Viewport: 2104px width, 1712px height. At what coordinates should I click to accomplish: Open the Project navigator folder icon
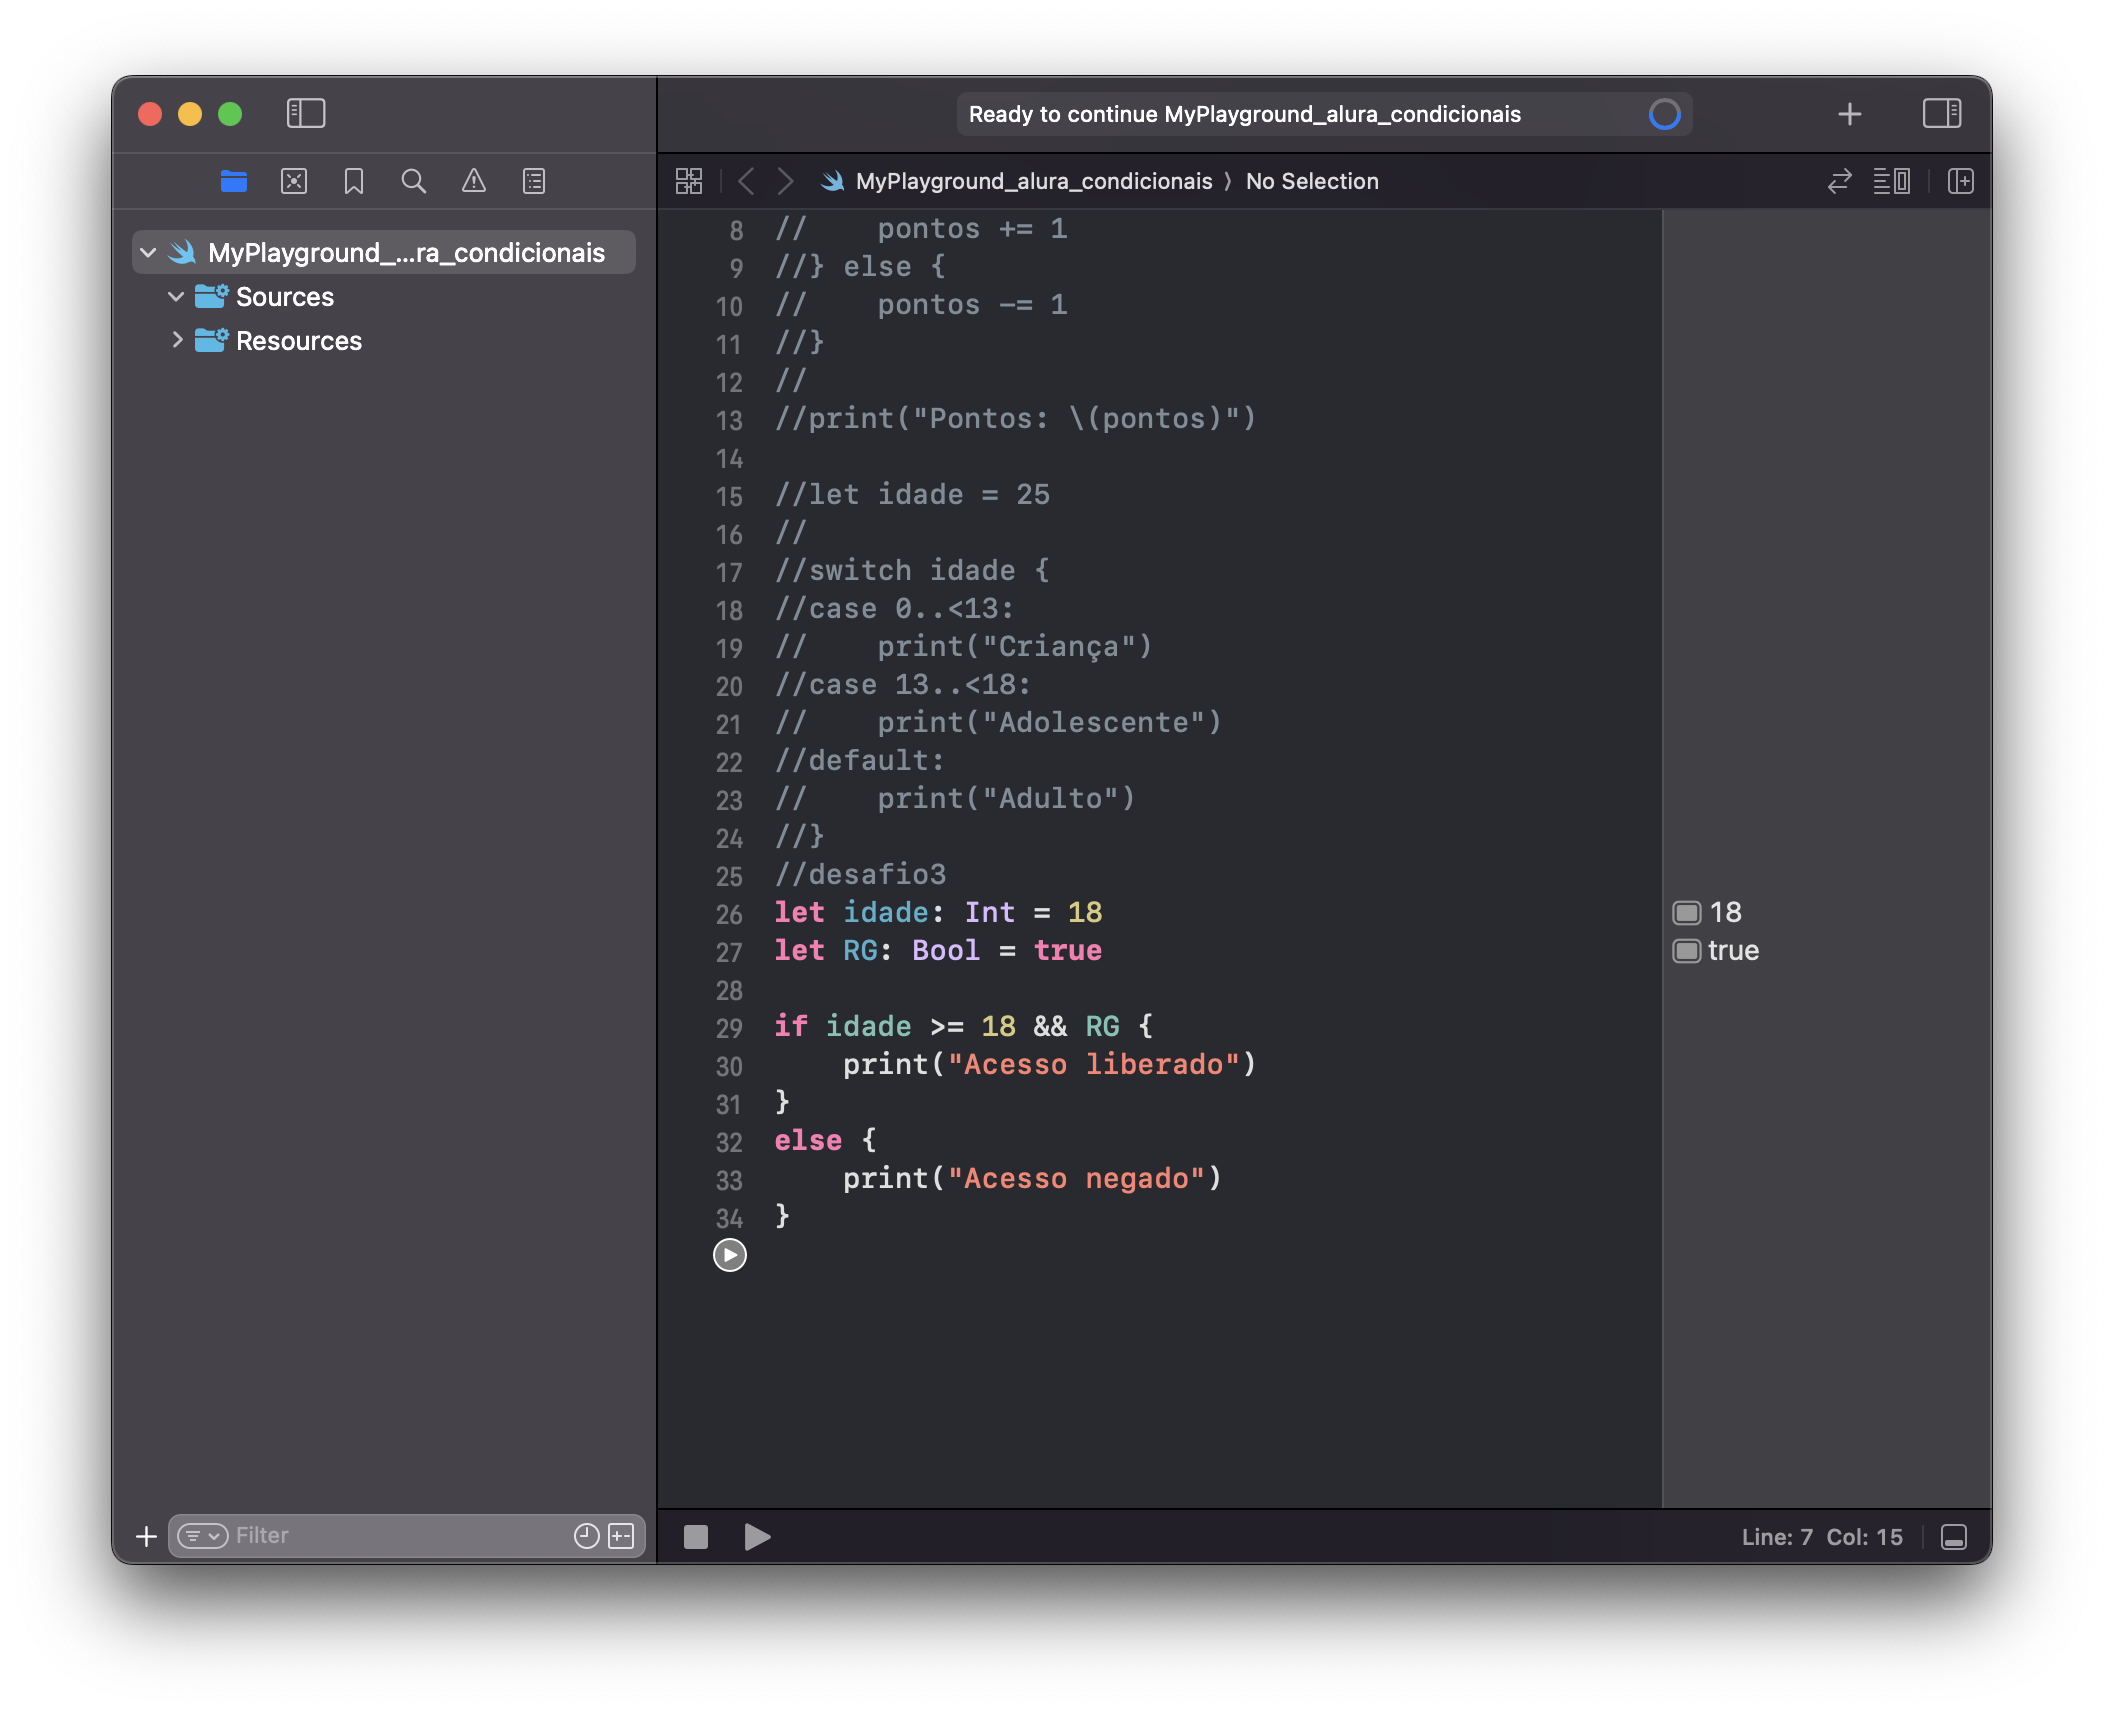pyautogui.click(x=234, y=181)
